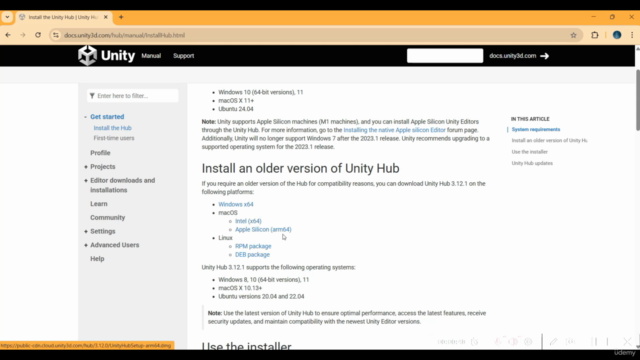Viewport: 640px width, 360px height.
Task: Close the Install the Unity Hub tab
Action: coord(106,17)
